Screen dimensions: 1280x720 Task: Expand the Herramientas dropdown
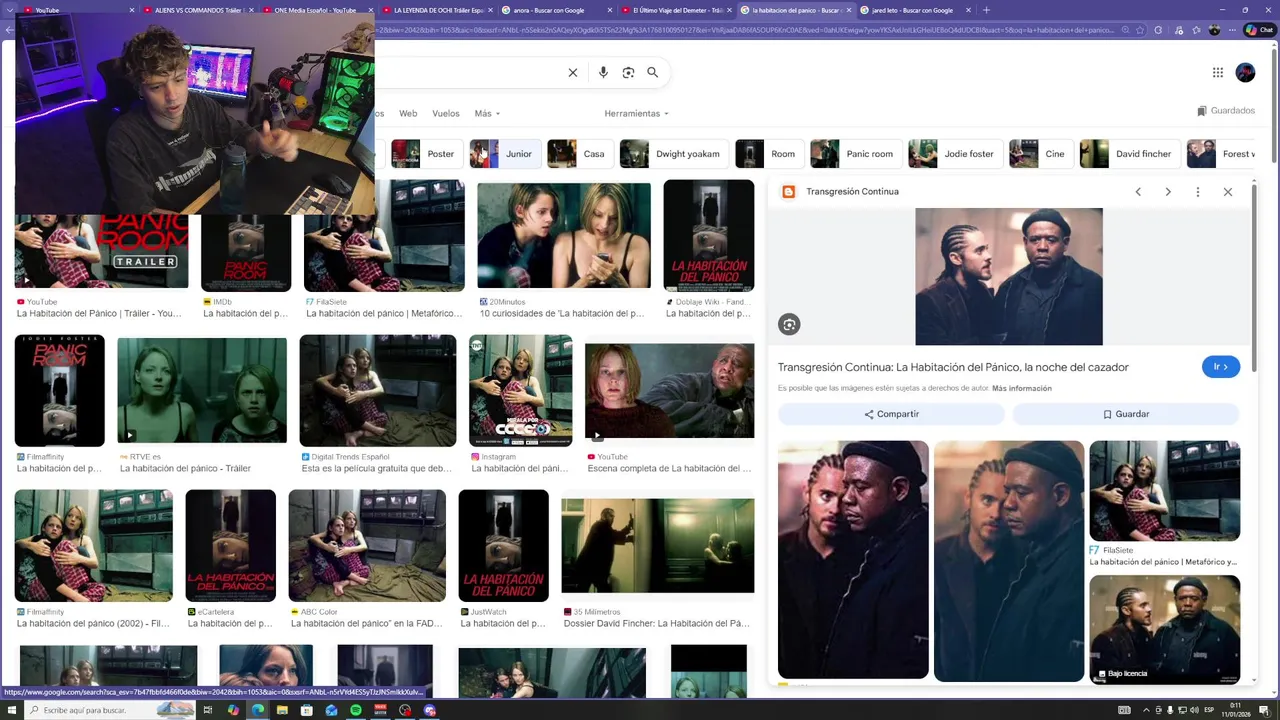636,114
